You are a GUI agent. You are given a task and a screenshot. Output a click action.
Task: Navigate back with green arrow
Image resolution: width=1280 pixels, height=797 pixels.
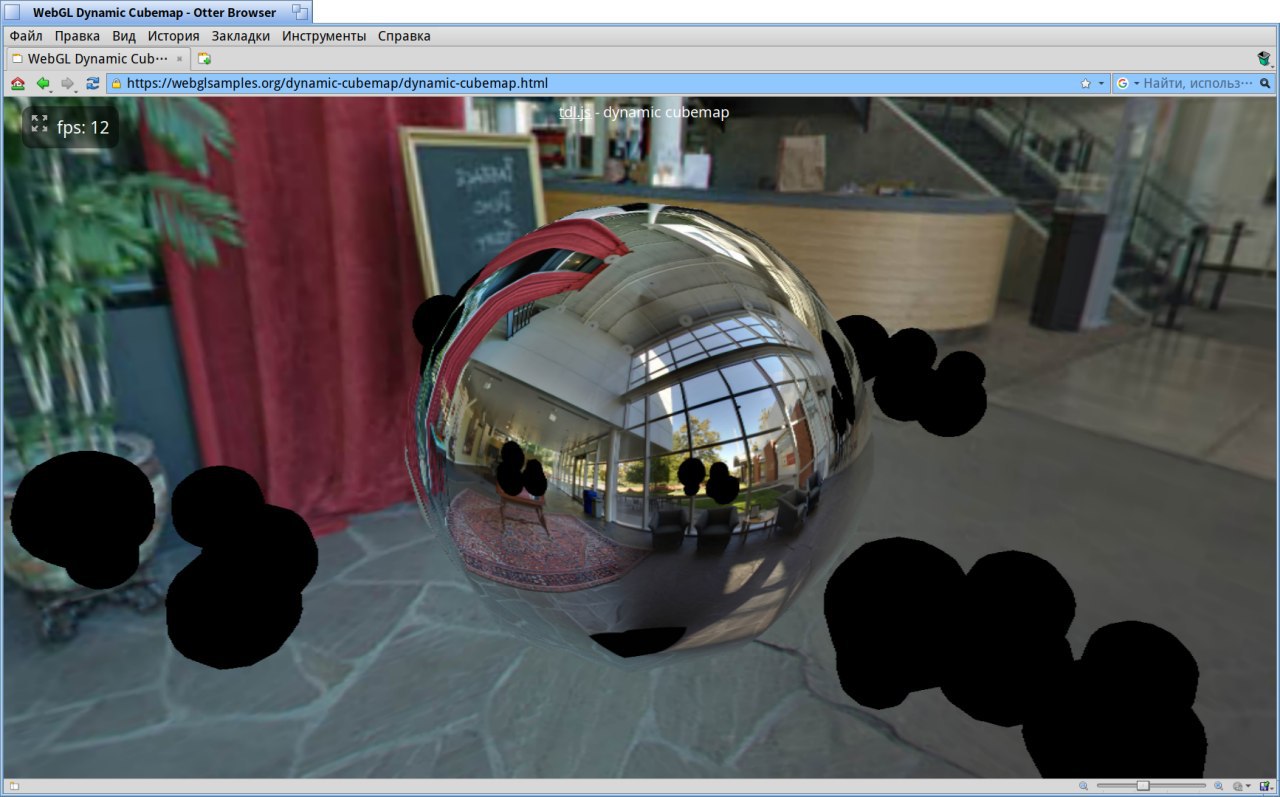coord(43,84)
